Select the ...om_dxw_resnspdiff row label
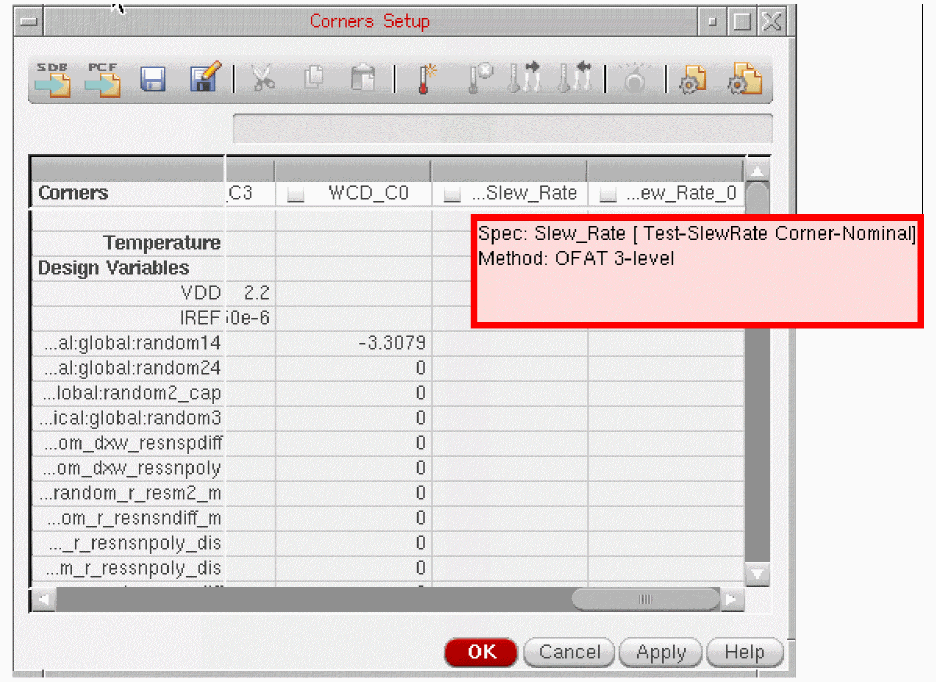The image size is (936, 682). point(132,444)
